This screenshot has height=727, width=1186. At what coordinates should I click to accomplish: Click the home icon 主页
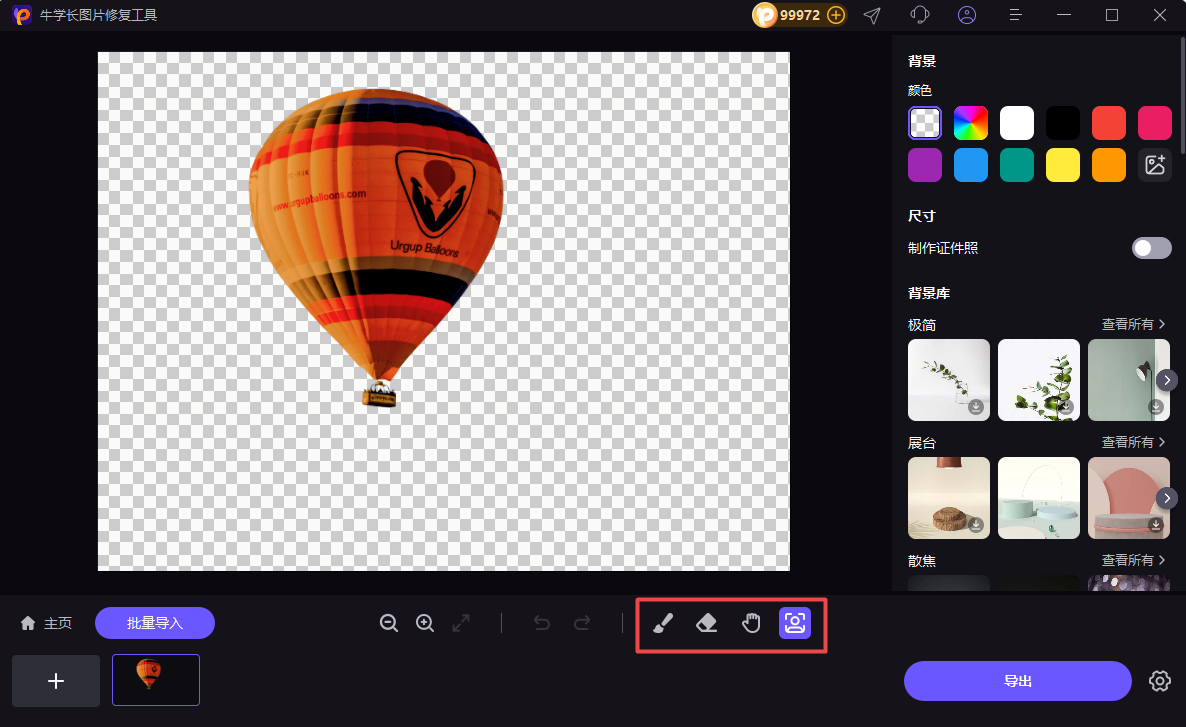(46, 623)
